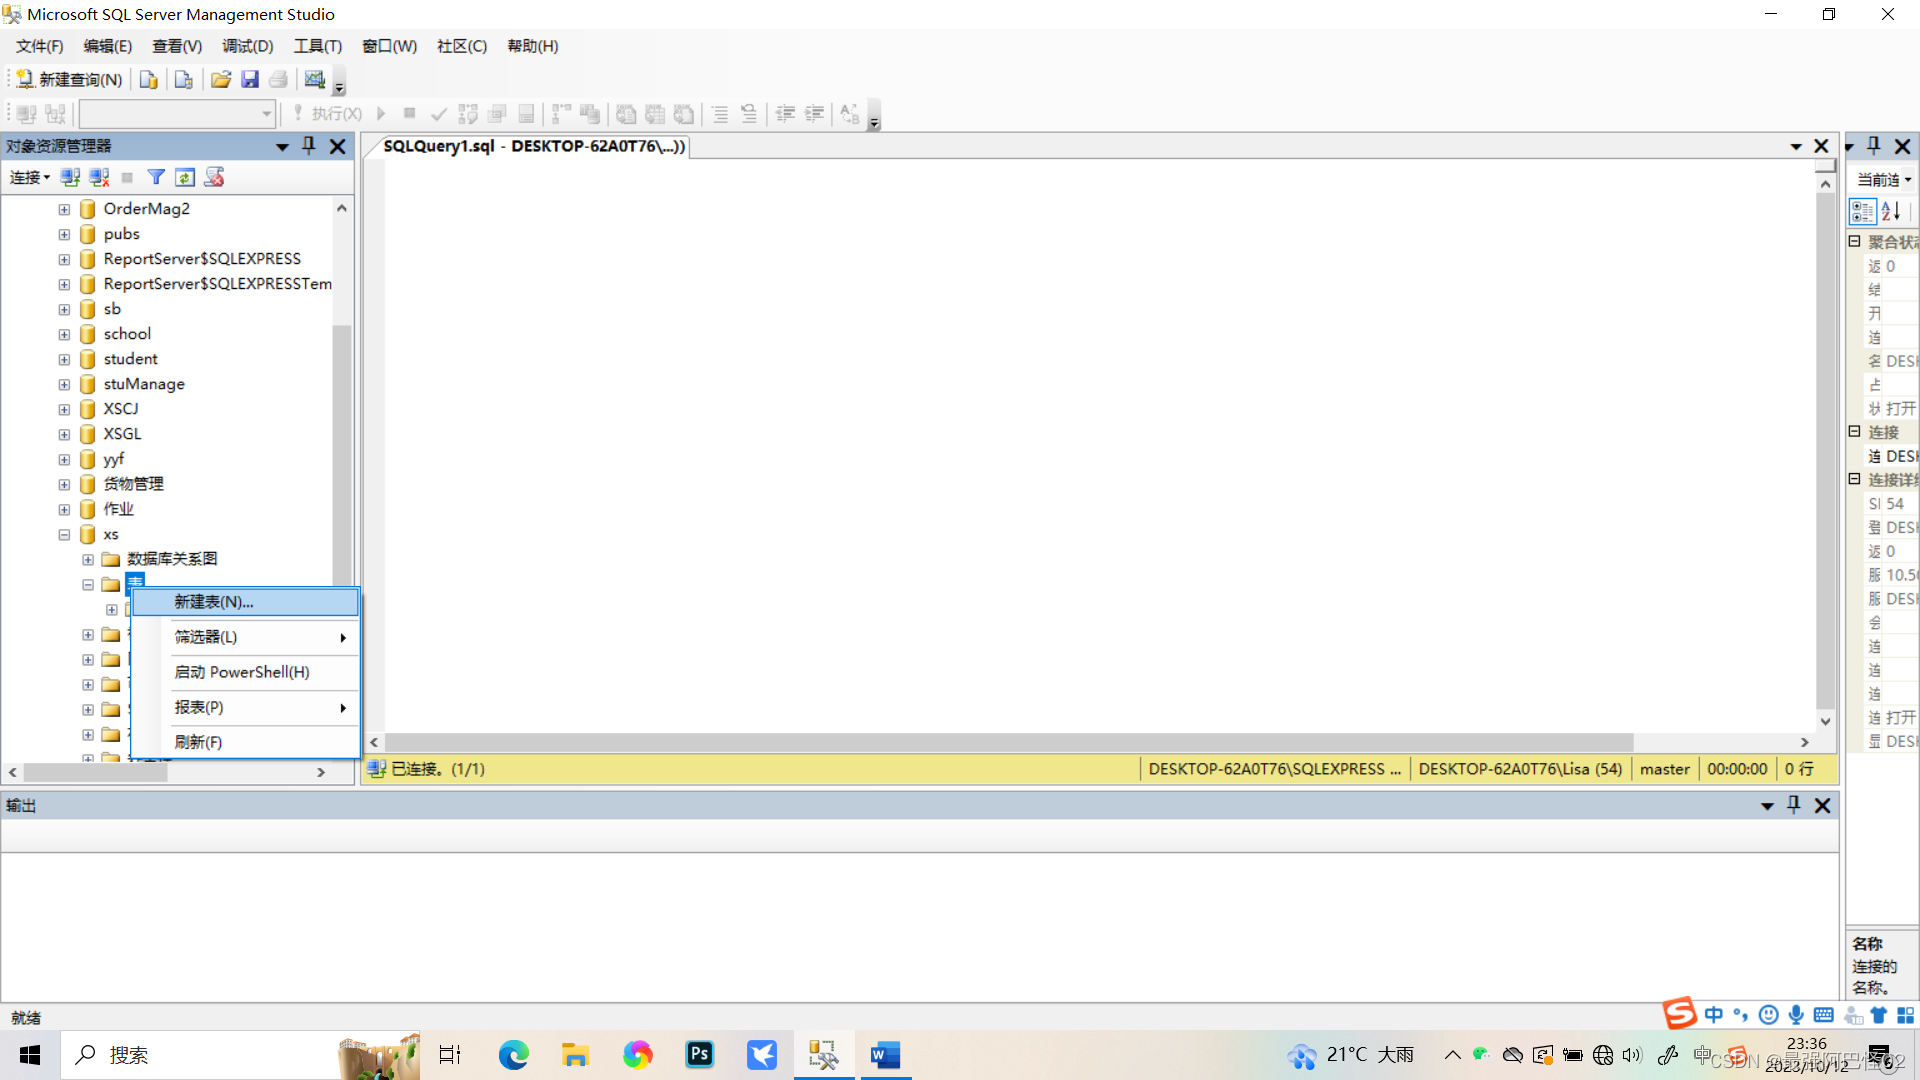This screenshot has height=1080, width=1920.
Task: Click the Open File folder icon
Action: coord(221,80)
